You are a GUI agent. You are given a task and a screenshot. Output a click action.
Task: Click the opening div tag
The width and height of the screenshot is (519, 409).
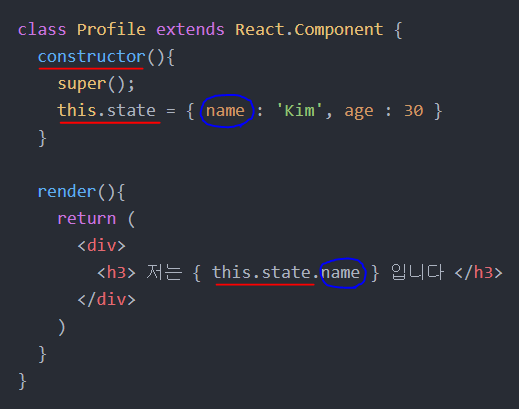(101, 246)
